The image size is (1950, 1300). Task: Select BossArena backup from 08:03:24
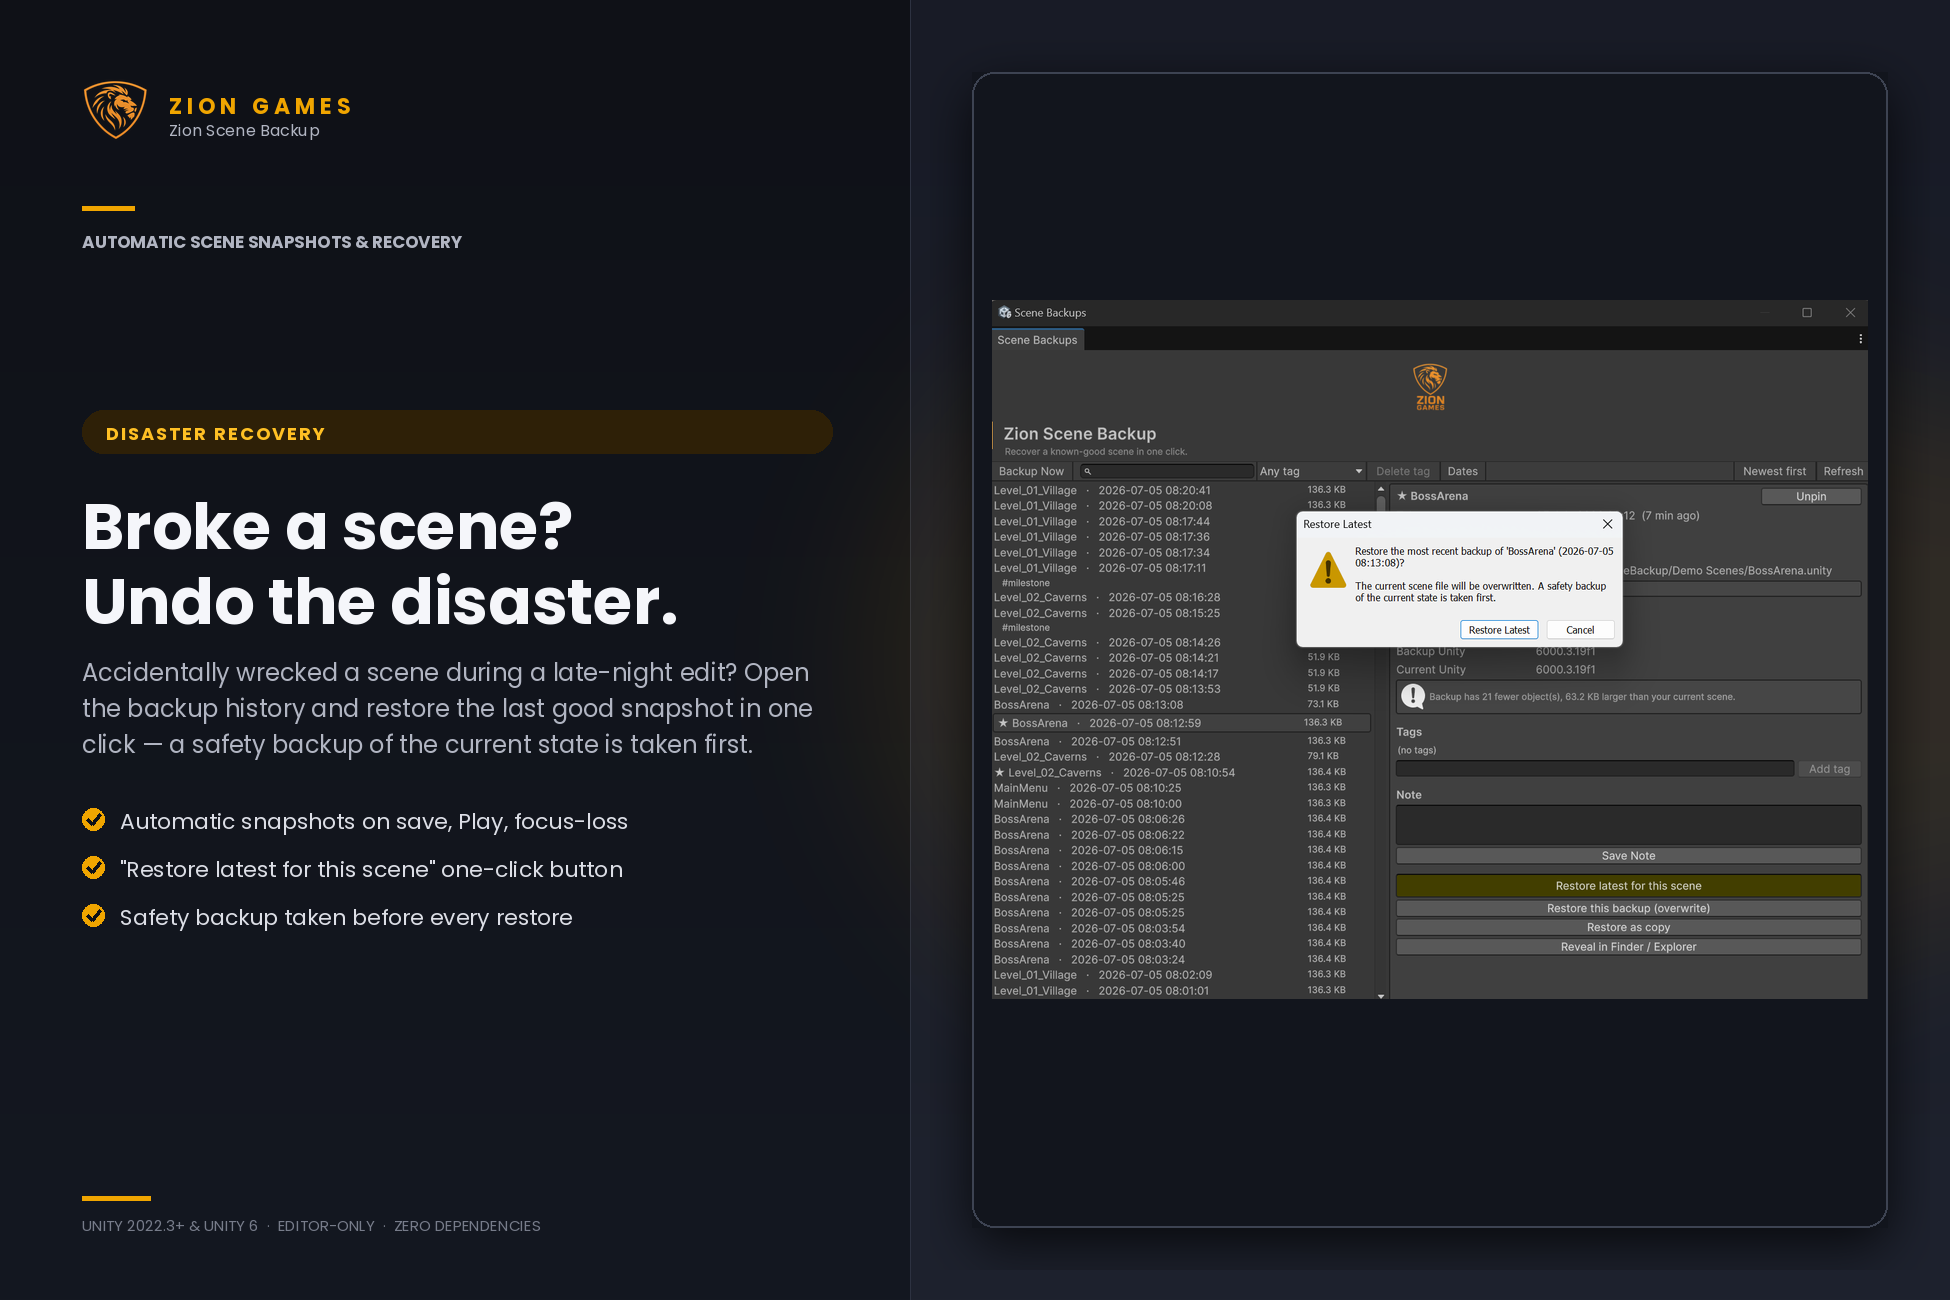click(1180, 960)
